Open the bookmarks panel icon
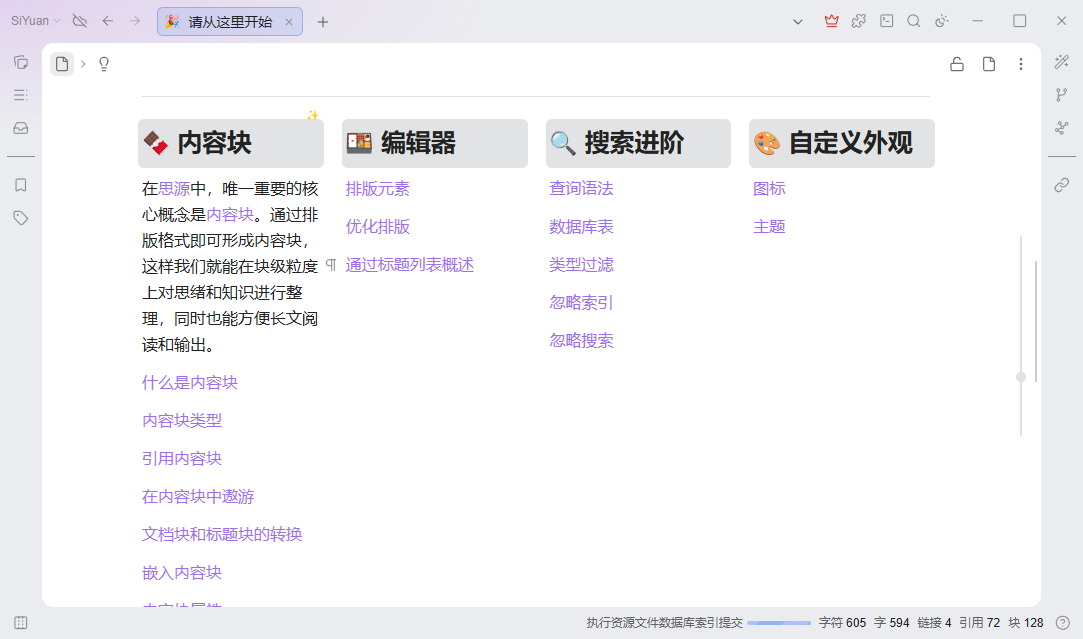 [x=21, y=185]
